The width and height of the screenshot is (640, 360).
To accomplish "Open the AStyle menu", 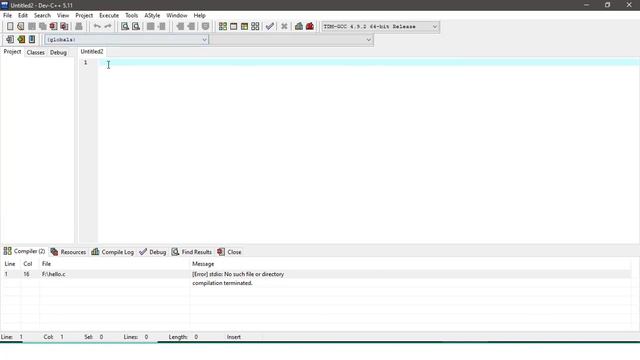I will 152,16.
